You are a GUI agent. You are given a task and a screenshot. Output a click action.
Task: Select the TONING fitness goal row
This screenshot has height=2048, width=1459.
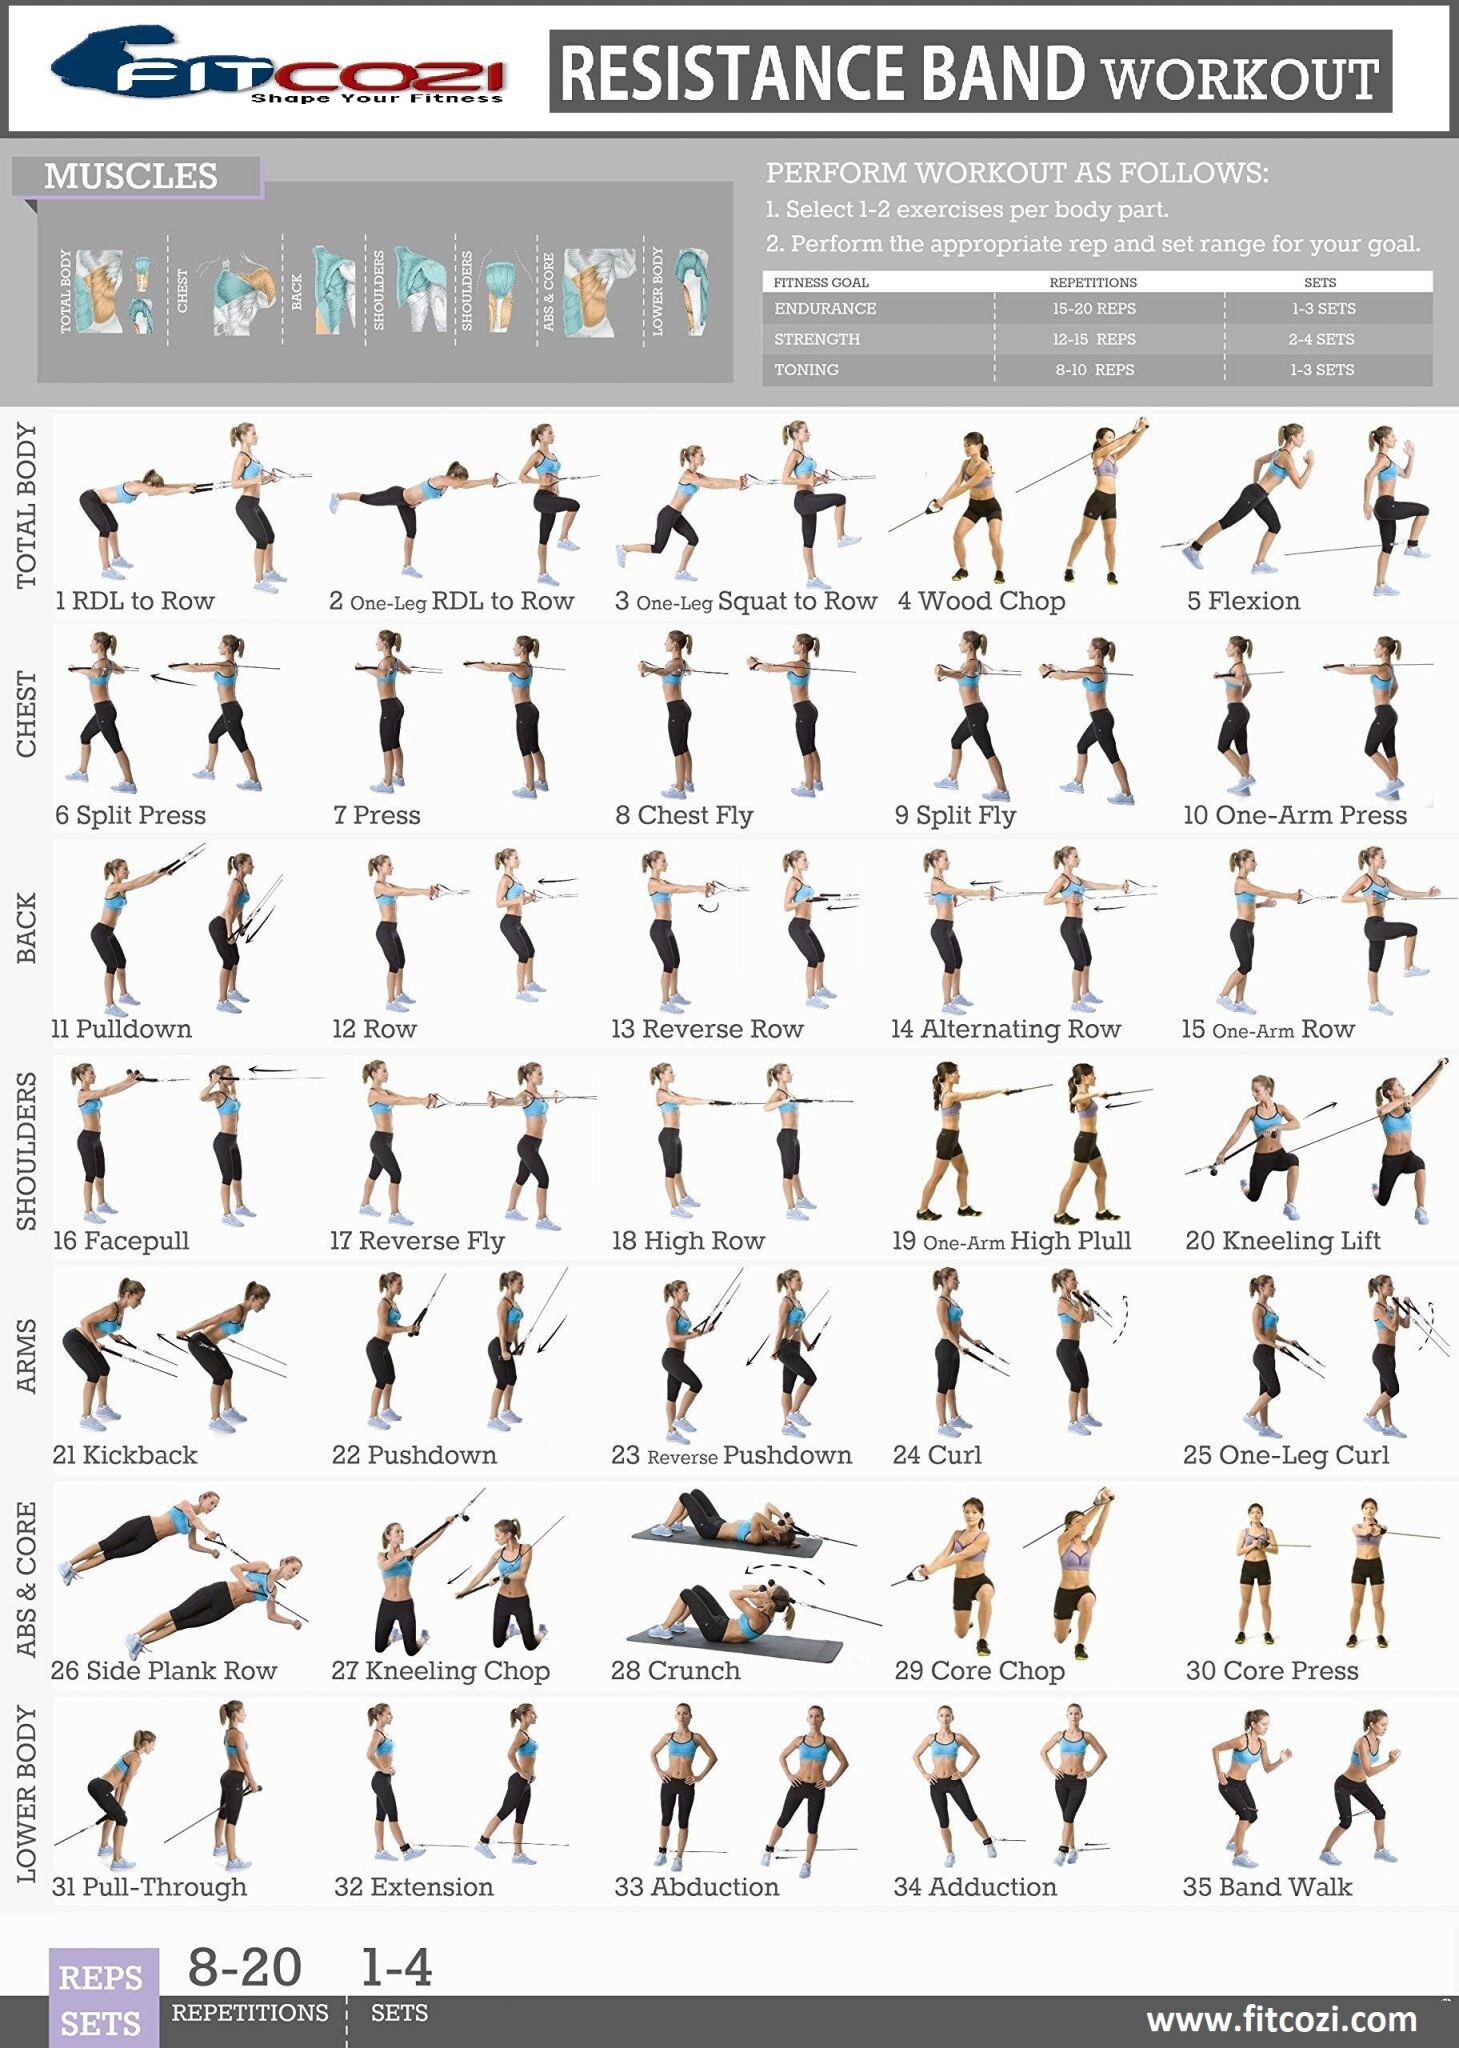click(1097, 370)
